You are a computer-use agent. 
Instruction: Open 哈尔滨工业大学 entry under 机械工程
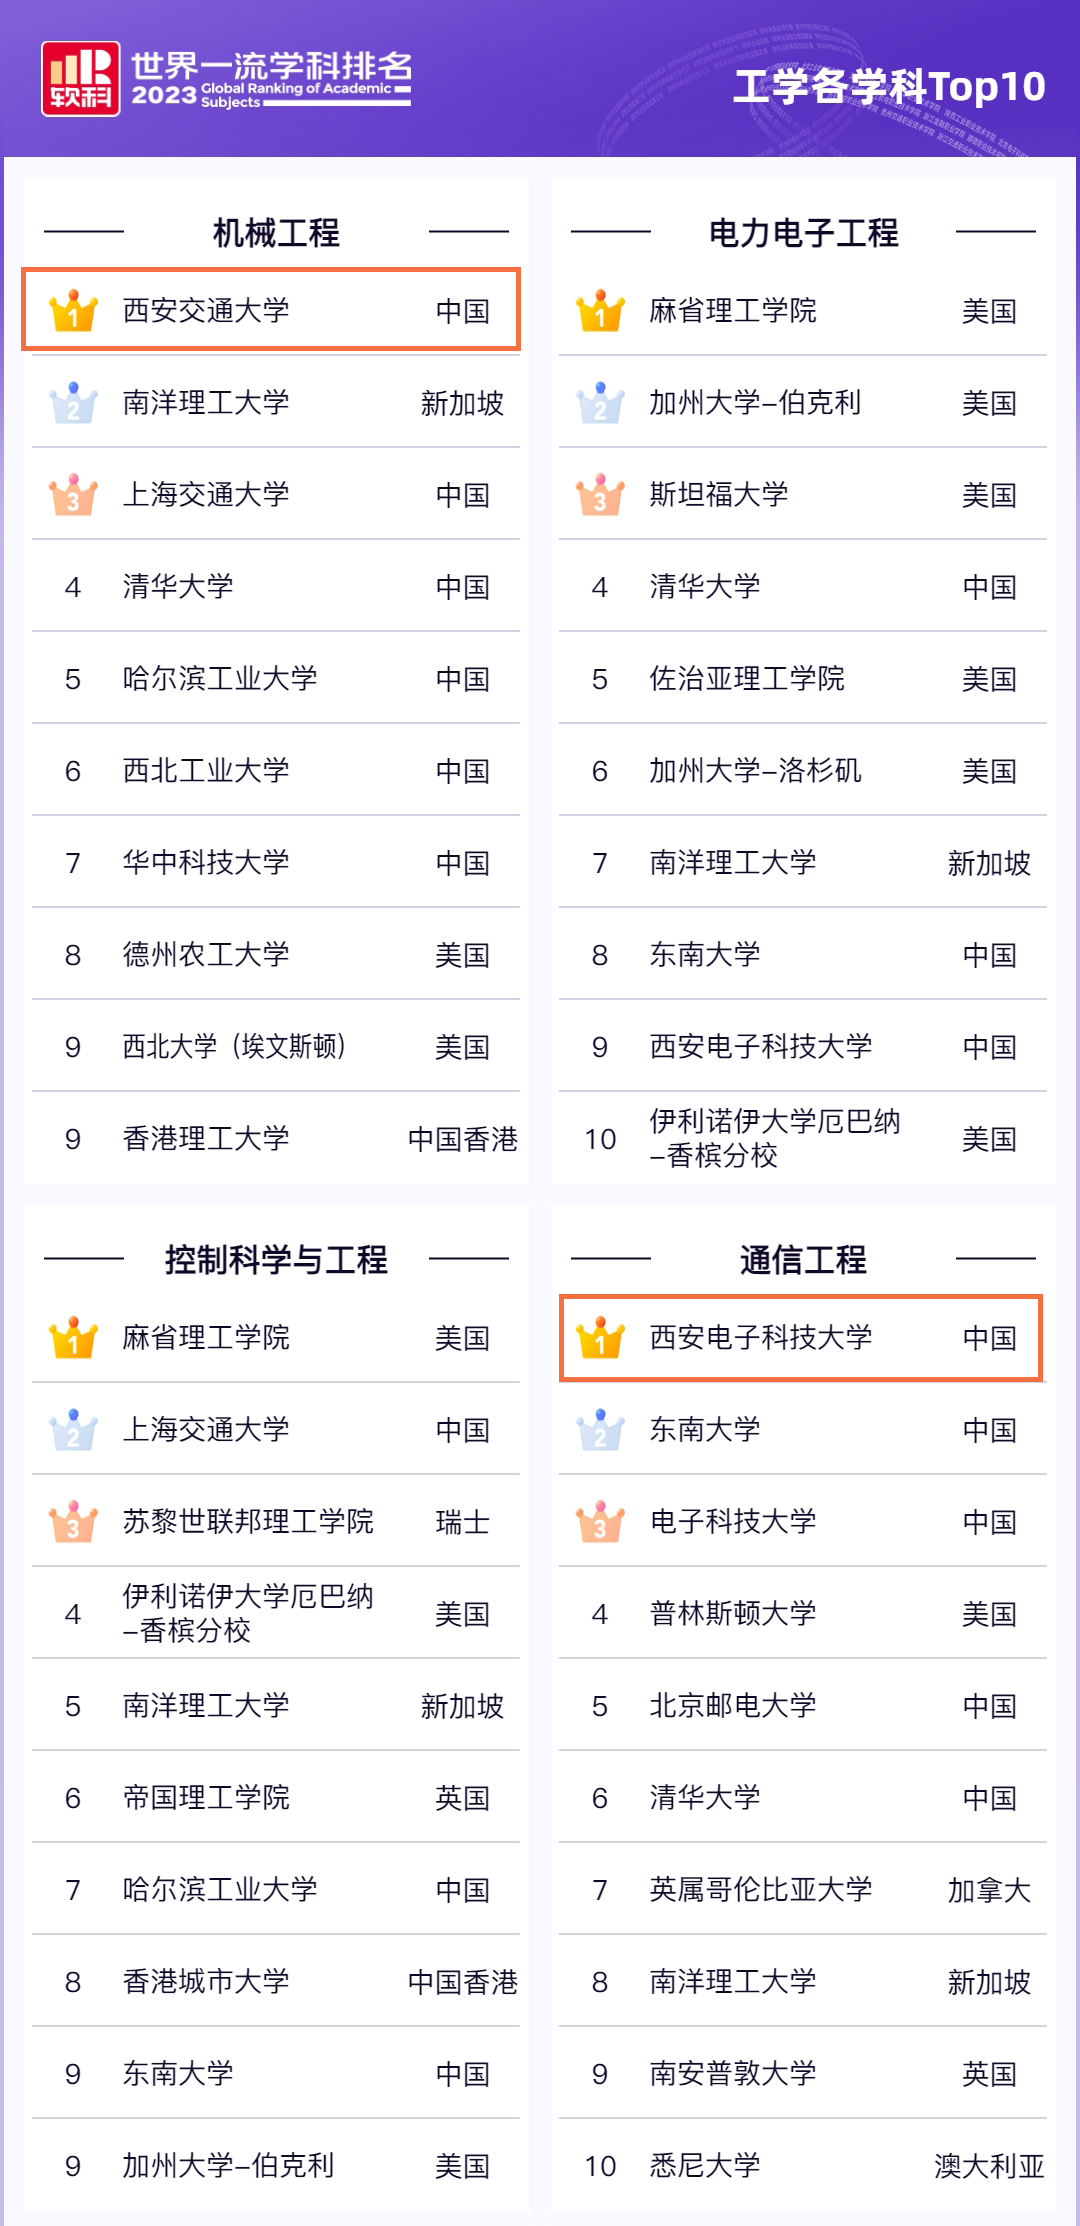pos(276,678)
